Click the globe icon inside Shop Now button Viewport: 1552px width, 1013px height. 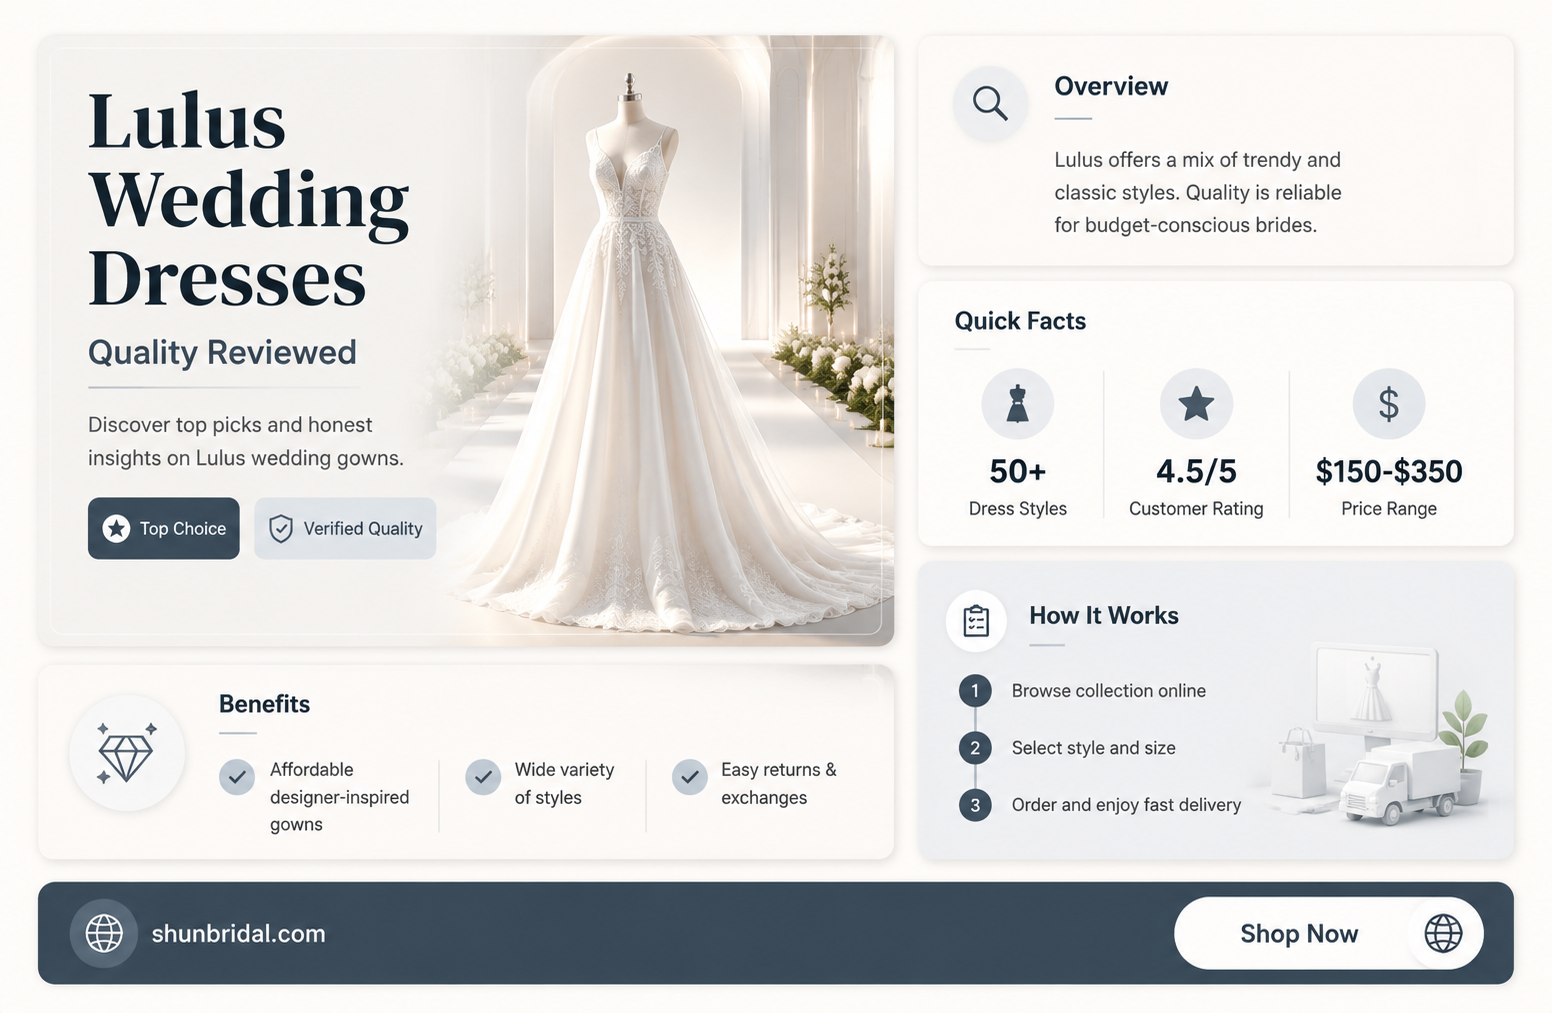coord(1443,933)
